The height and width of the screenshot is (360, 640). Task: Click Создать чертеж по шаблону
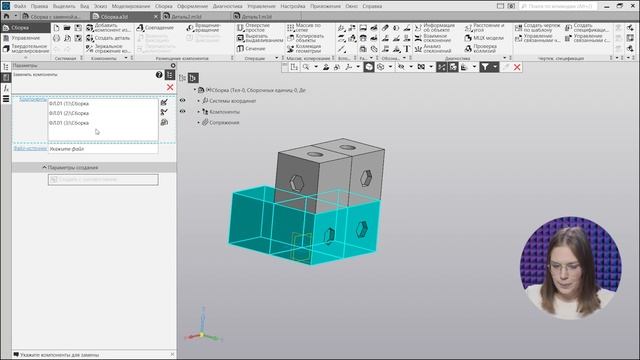538,28
